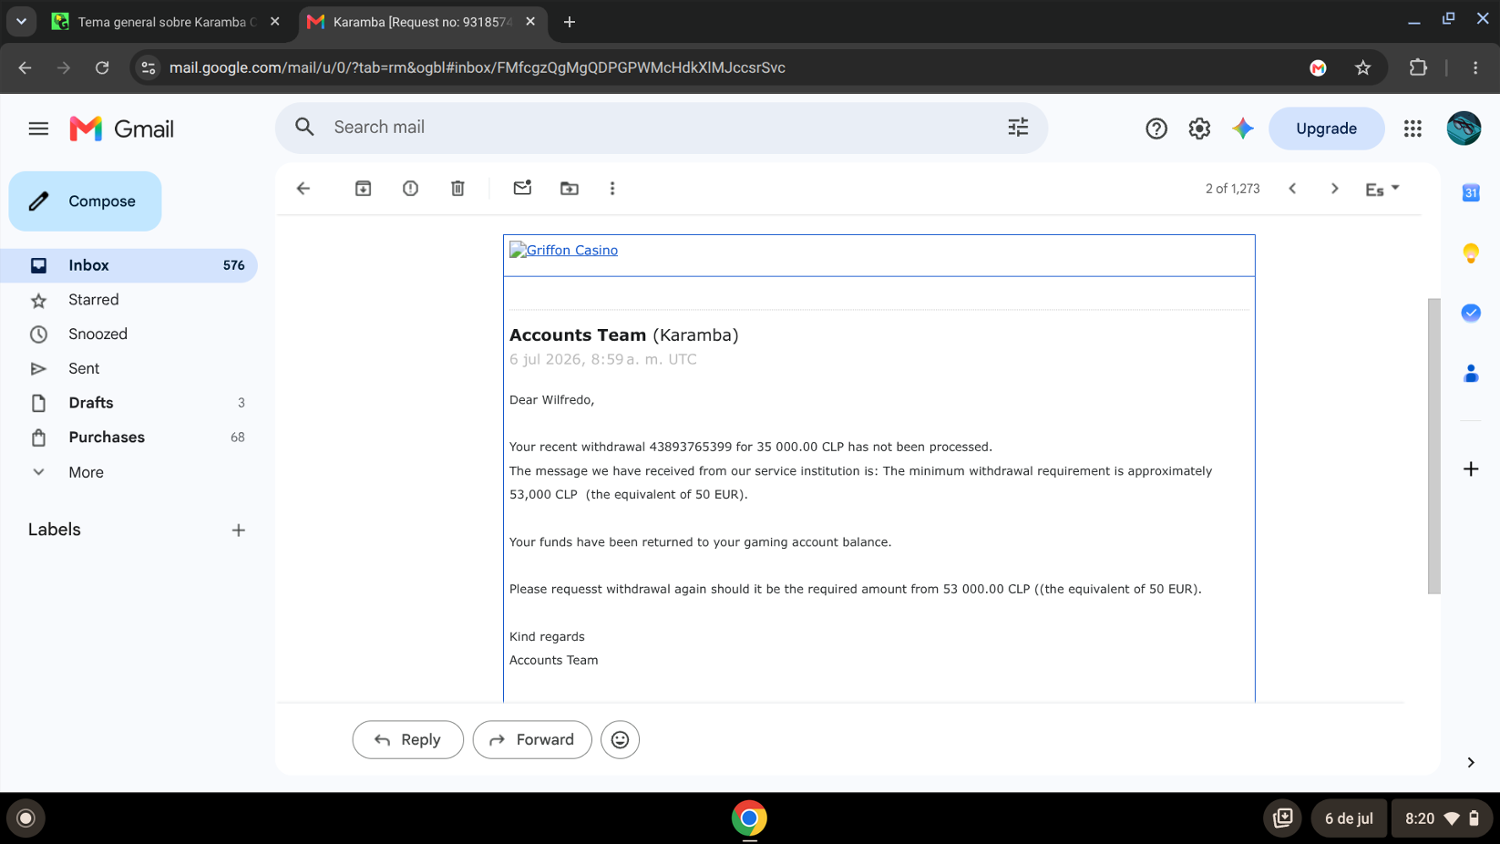Delete this email with trash icon
1500x844 pixels.
click(457, 188)
